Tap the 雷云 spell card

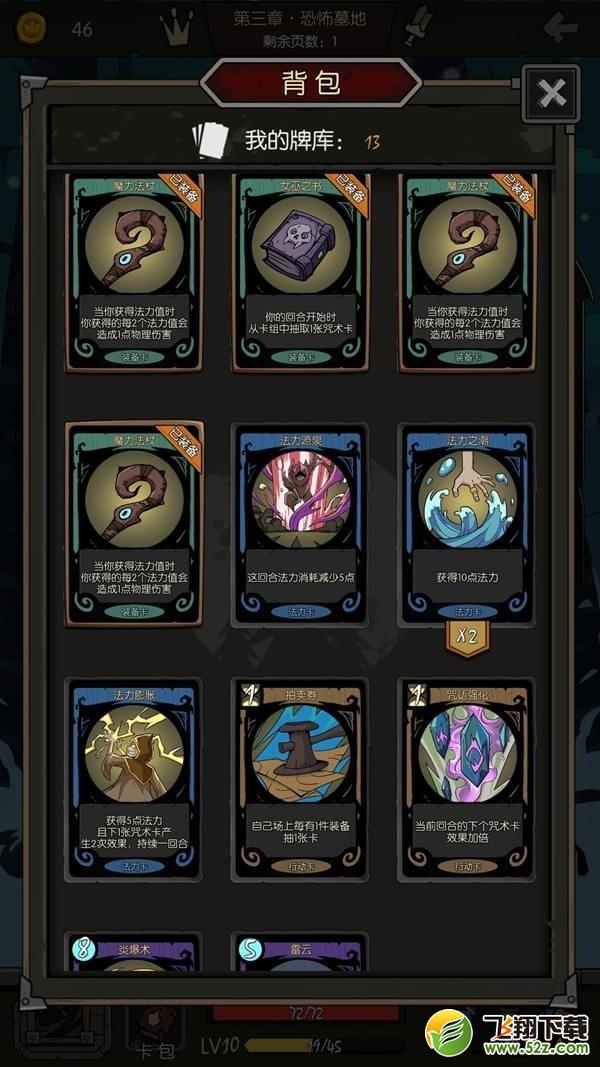pyautogui.click(x=301, y=951)
